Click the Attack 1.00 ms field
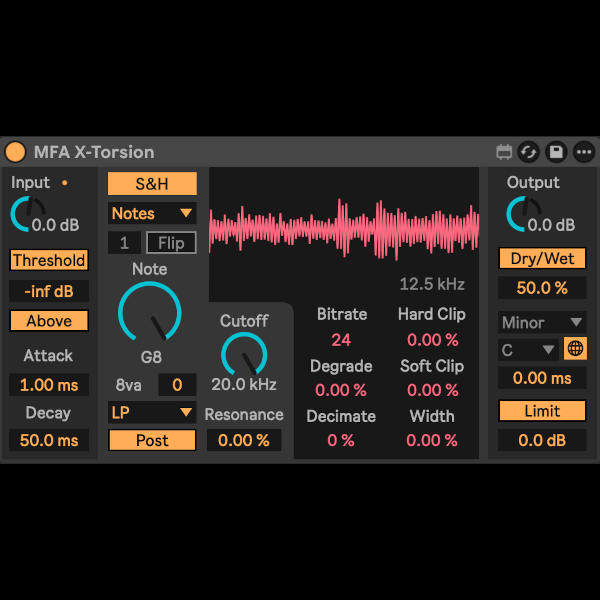600x600 pixels. tap(49, 385)
